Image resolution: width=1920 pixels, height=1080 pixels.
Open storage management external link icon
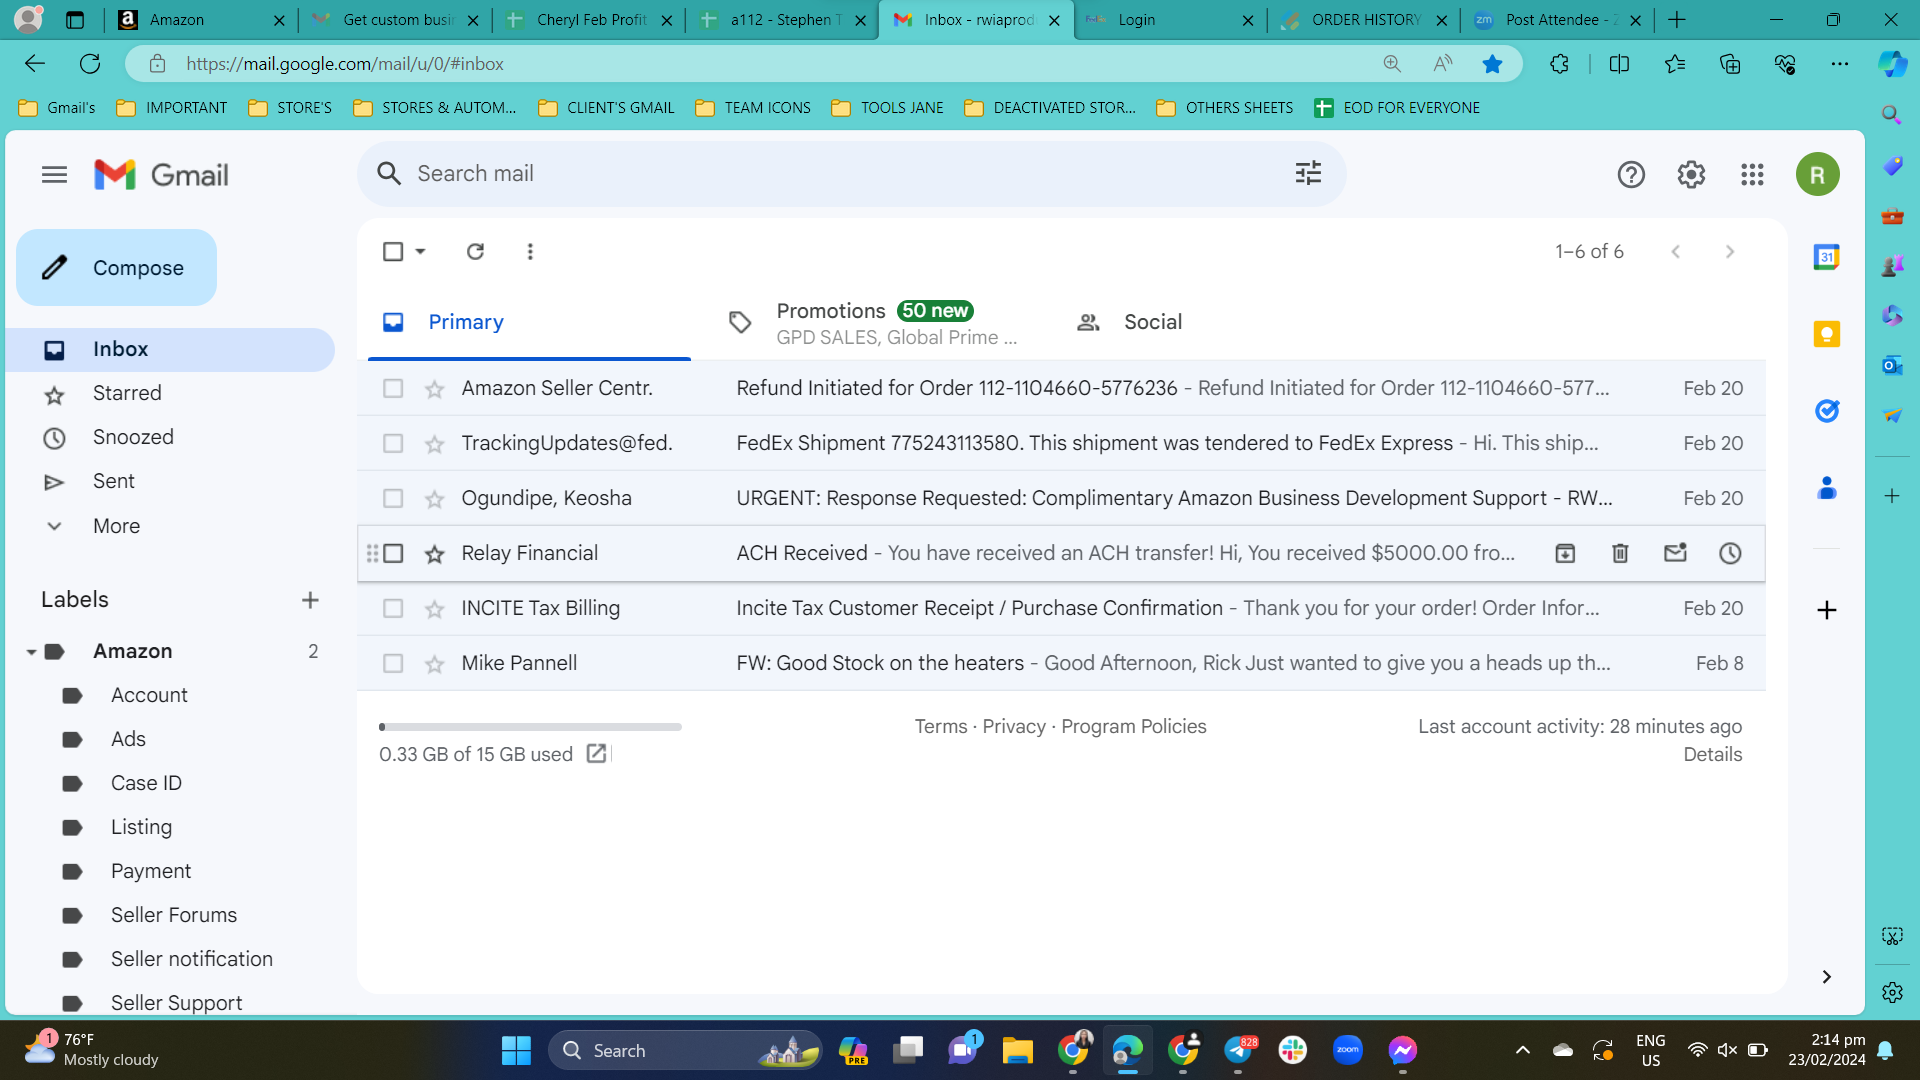point(596,754)
